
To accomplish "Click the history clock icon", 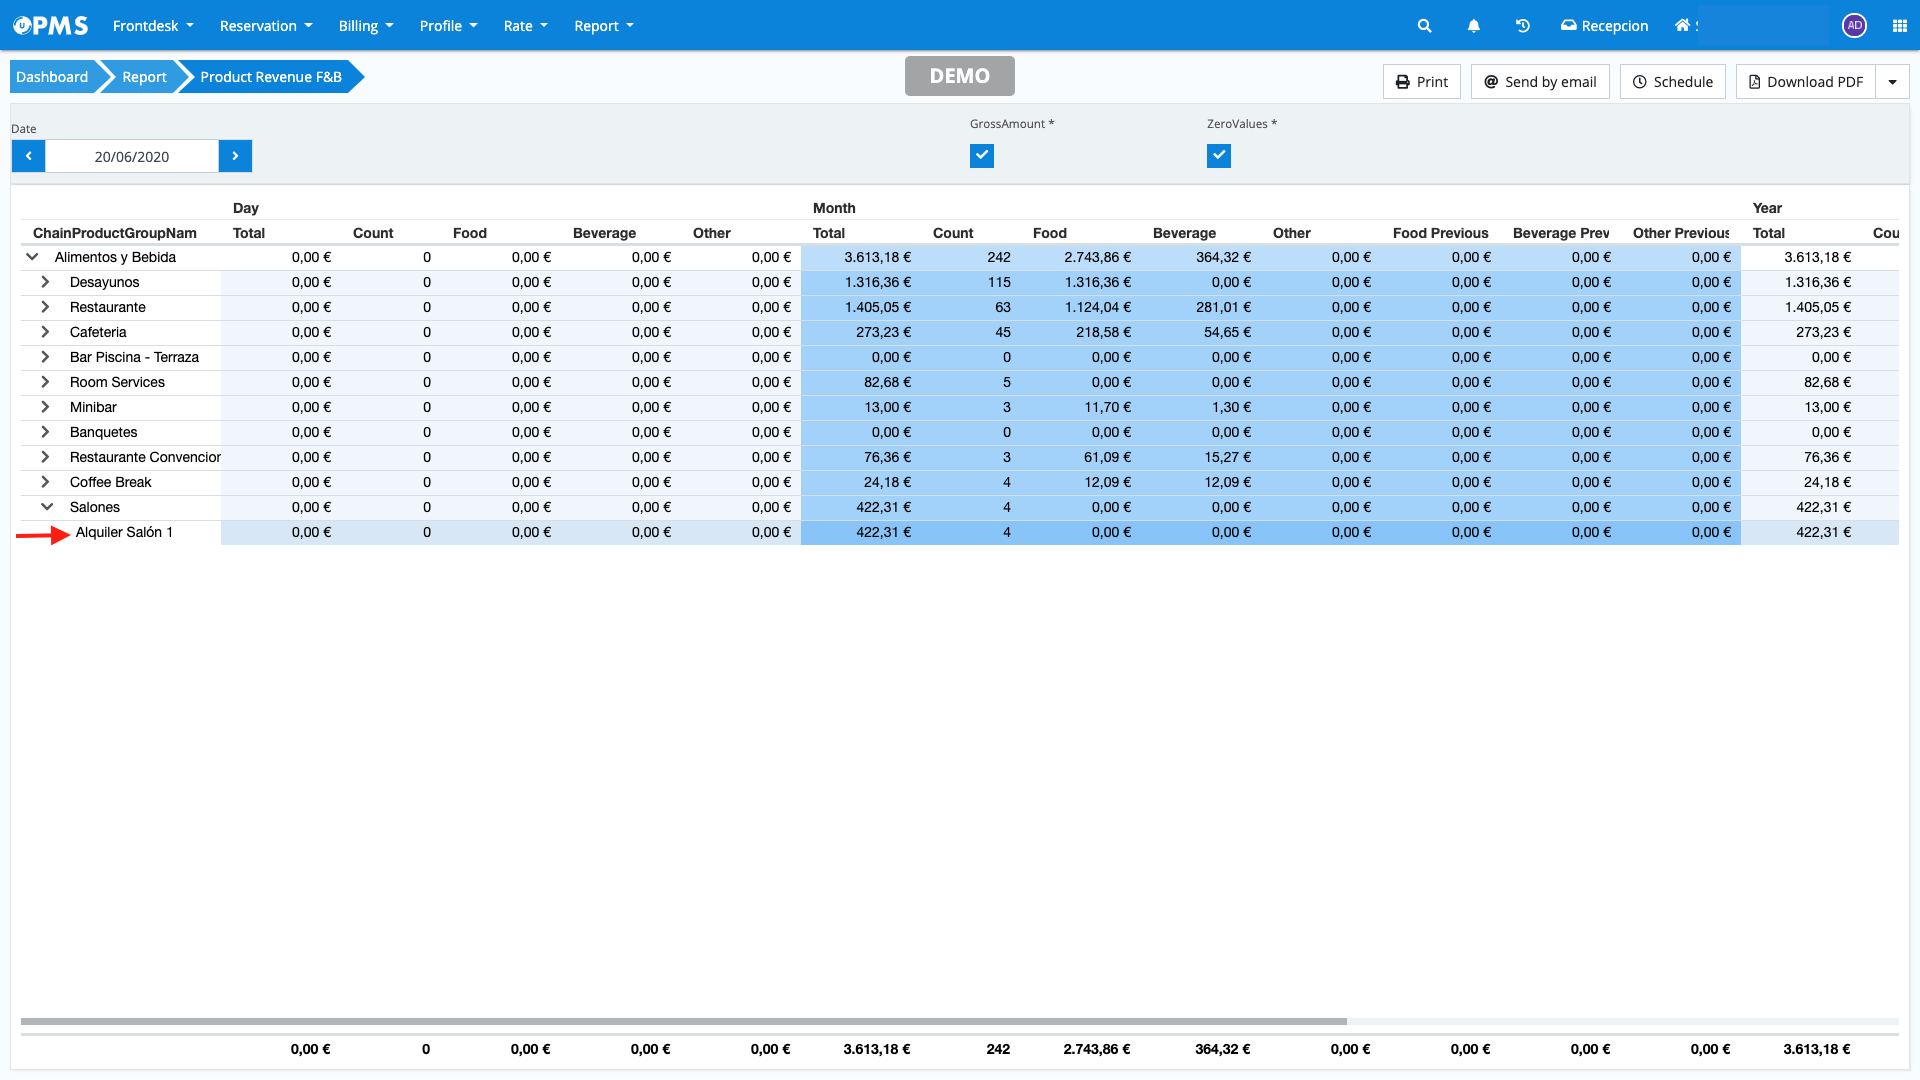I will (1522, 26).
